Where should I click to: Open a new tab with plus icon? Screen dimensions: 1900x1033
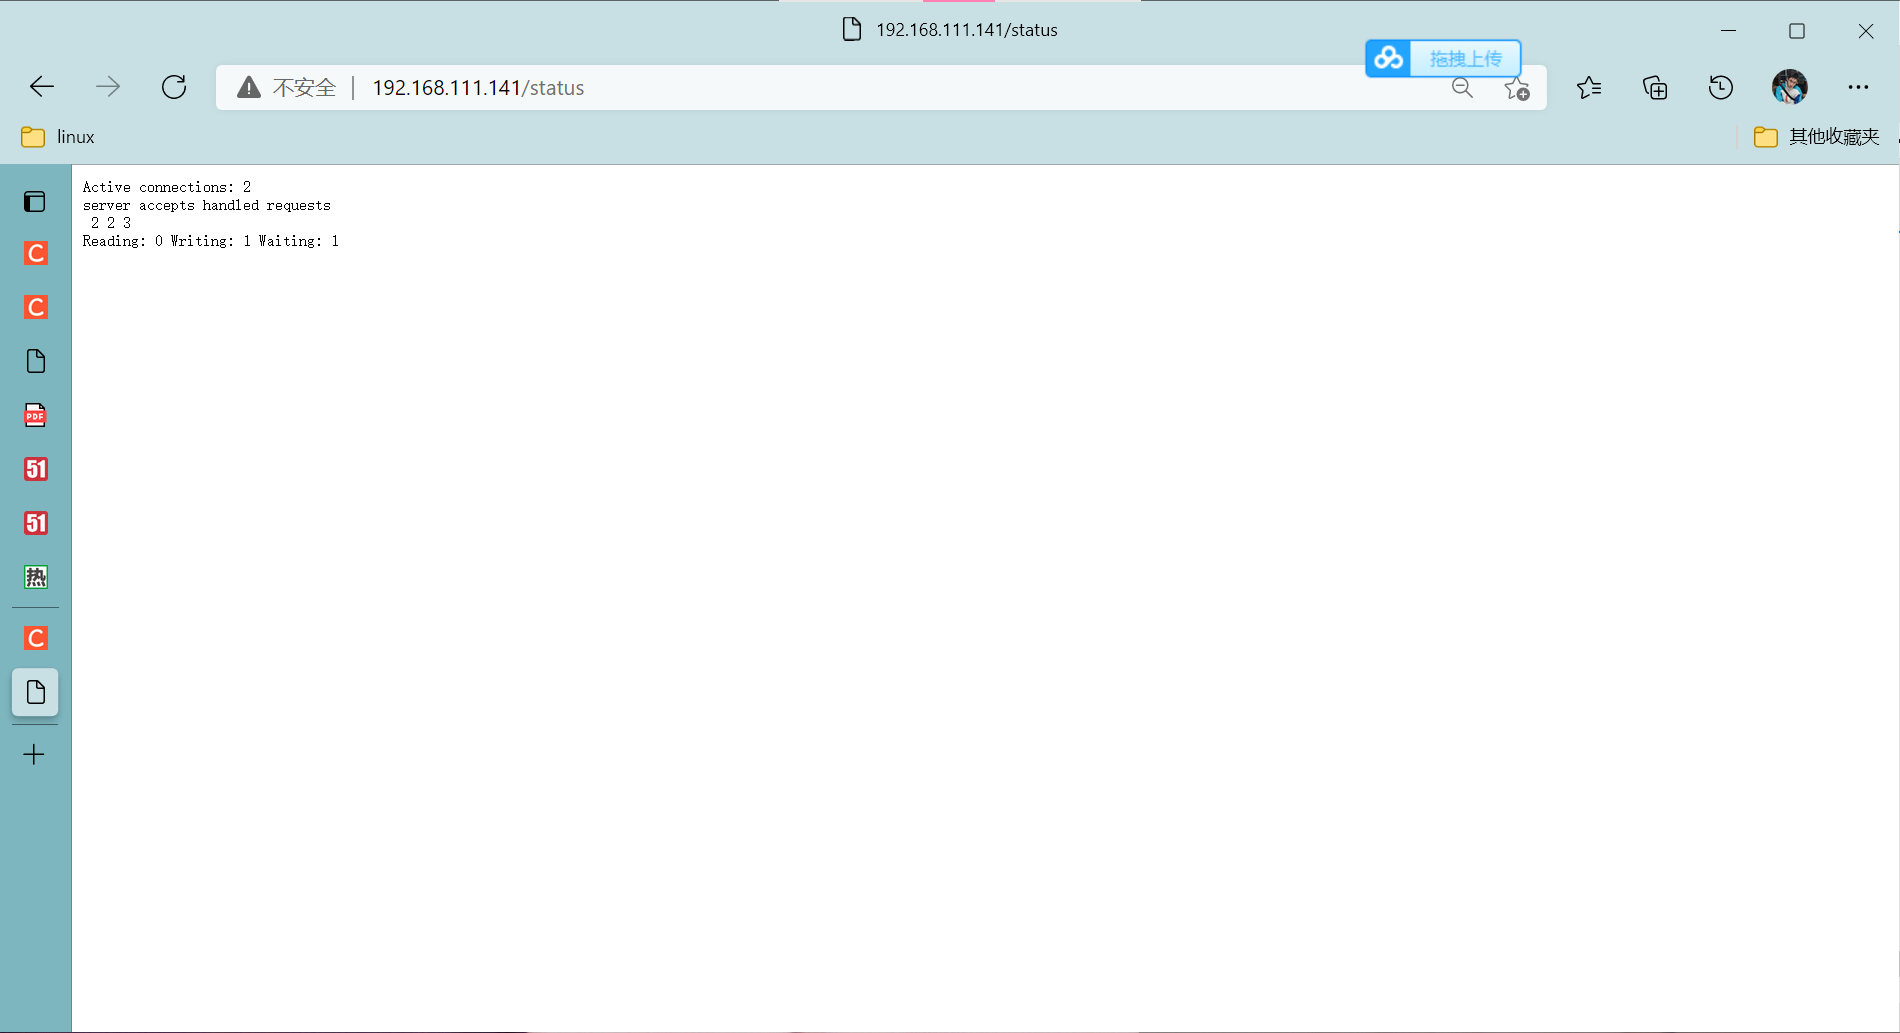coord(34,754)
